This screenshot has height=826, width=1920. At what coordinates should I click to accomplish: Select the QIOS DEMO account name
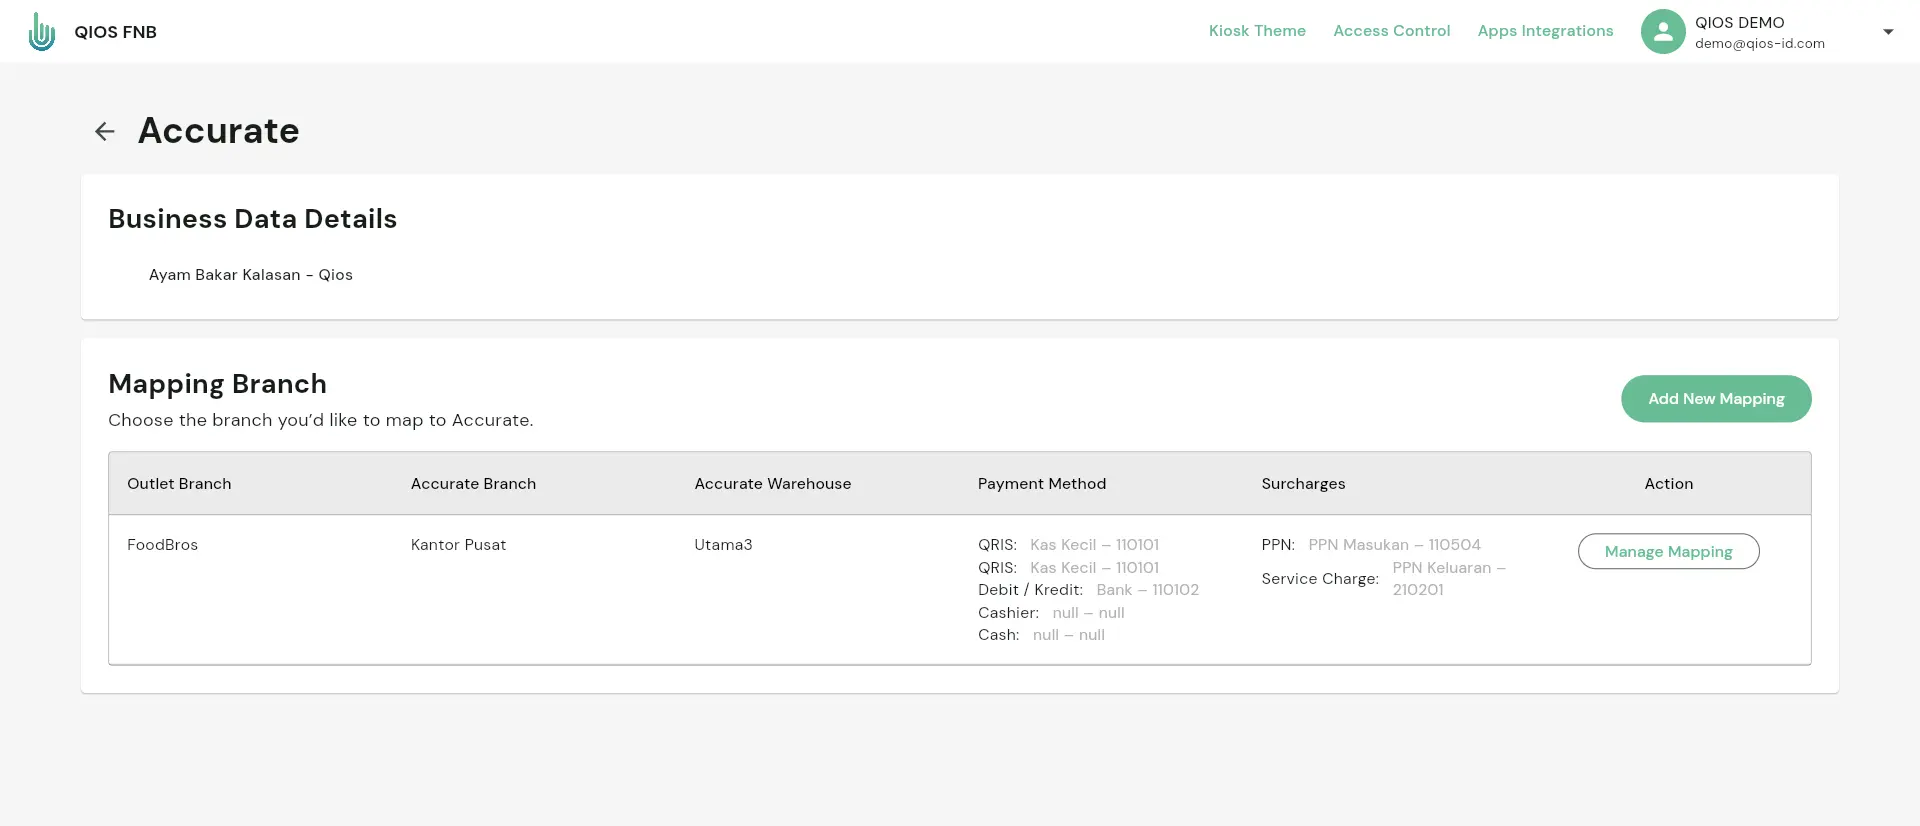[x=1739, y=22]
